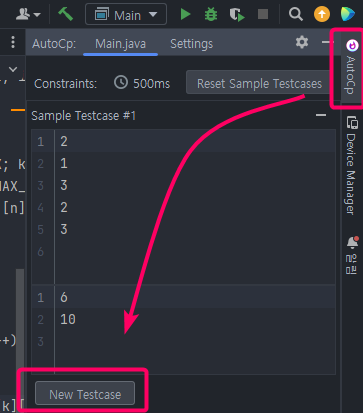Image resolution: width=363 pixels, height=413 pixels.
Task: Click the 500ms time limit constraint
Action: click(x=142, y=83)
